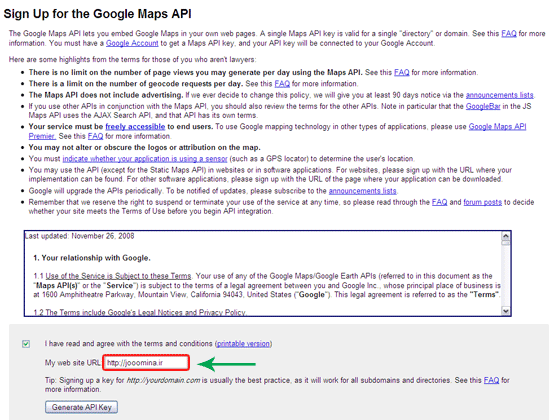Click '1.2 The Terms include Google's Legal Notices' line
The width and height of the screenshot is (550, 420).
point(140,312)
